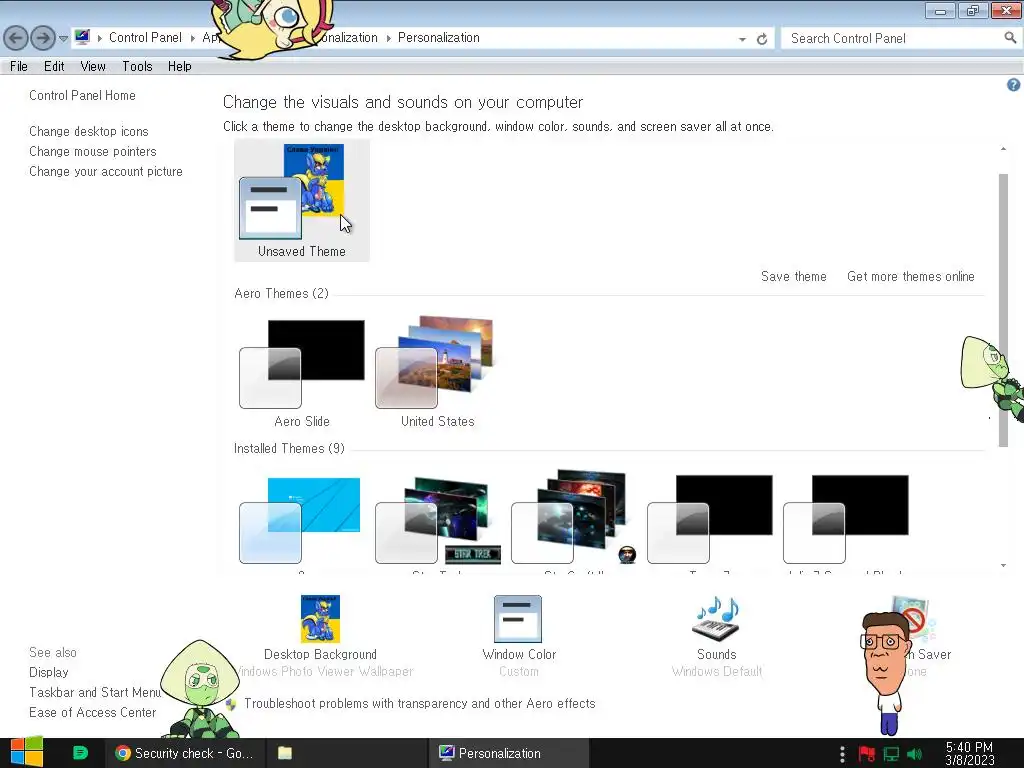Open the Desktop Background icon
The image size is (1024, 768).
(x=320, y=618)
